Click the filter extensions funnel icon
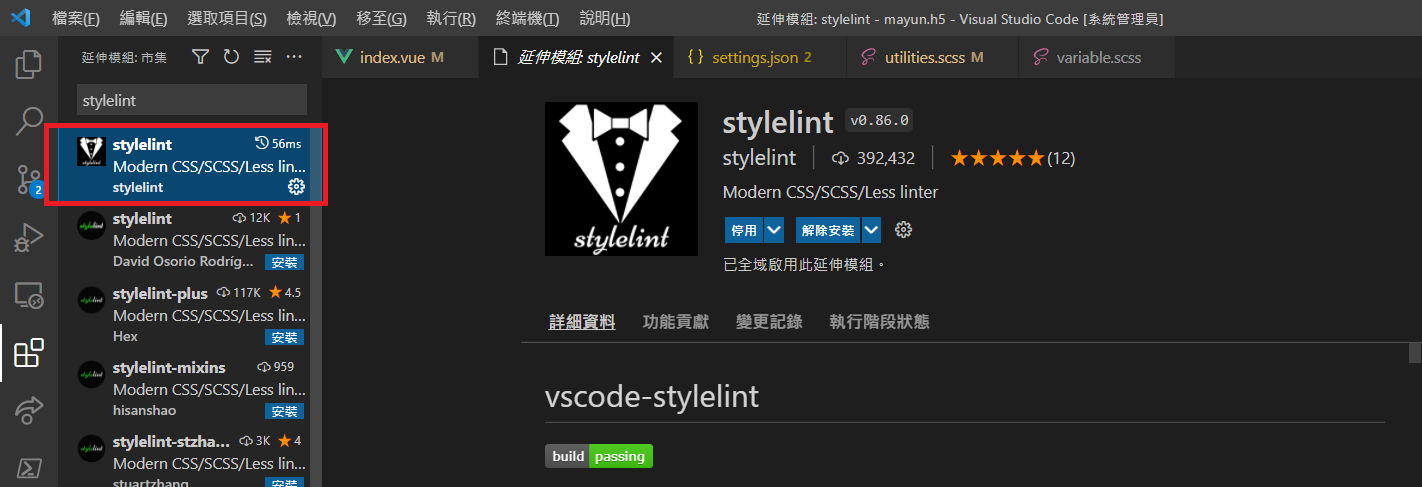 point(200,57)
